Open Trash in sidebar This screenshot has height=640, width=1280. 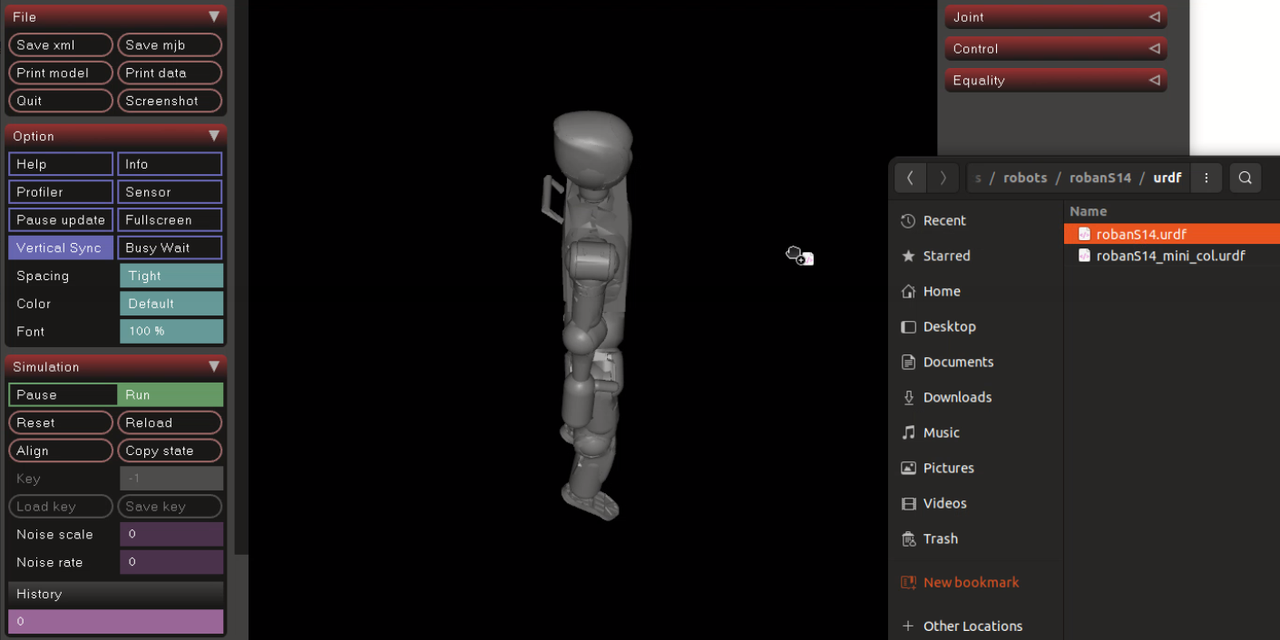point(939,539)
